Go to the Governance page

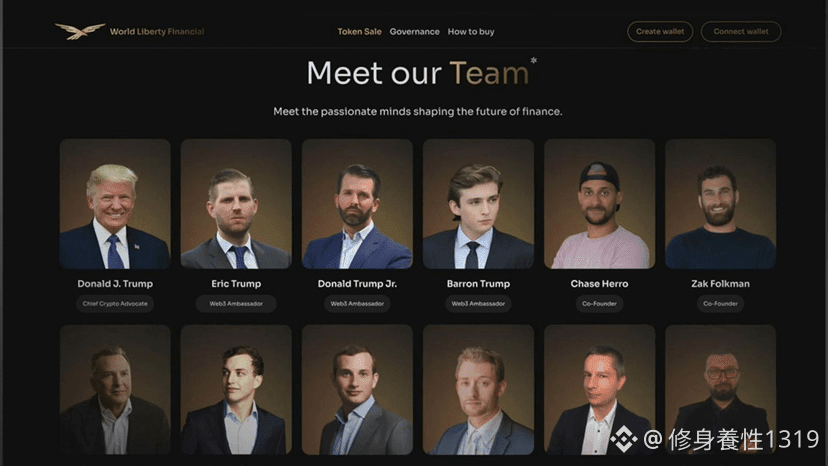point(415,32)
